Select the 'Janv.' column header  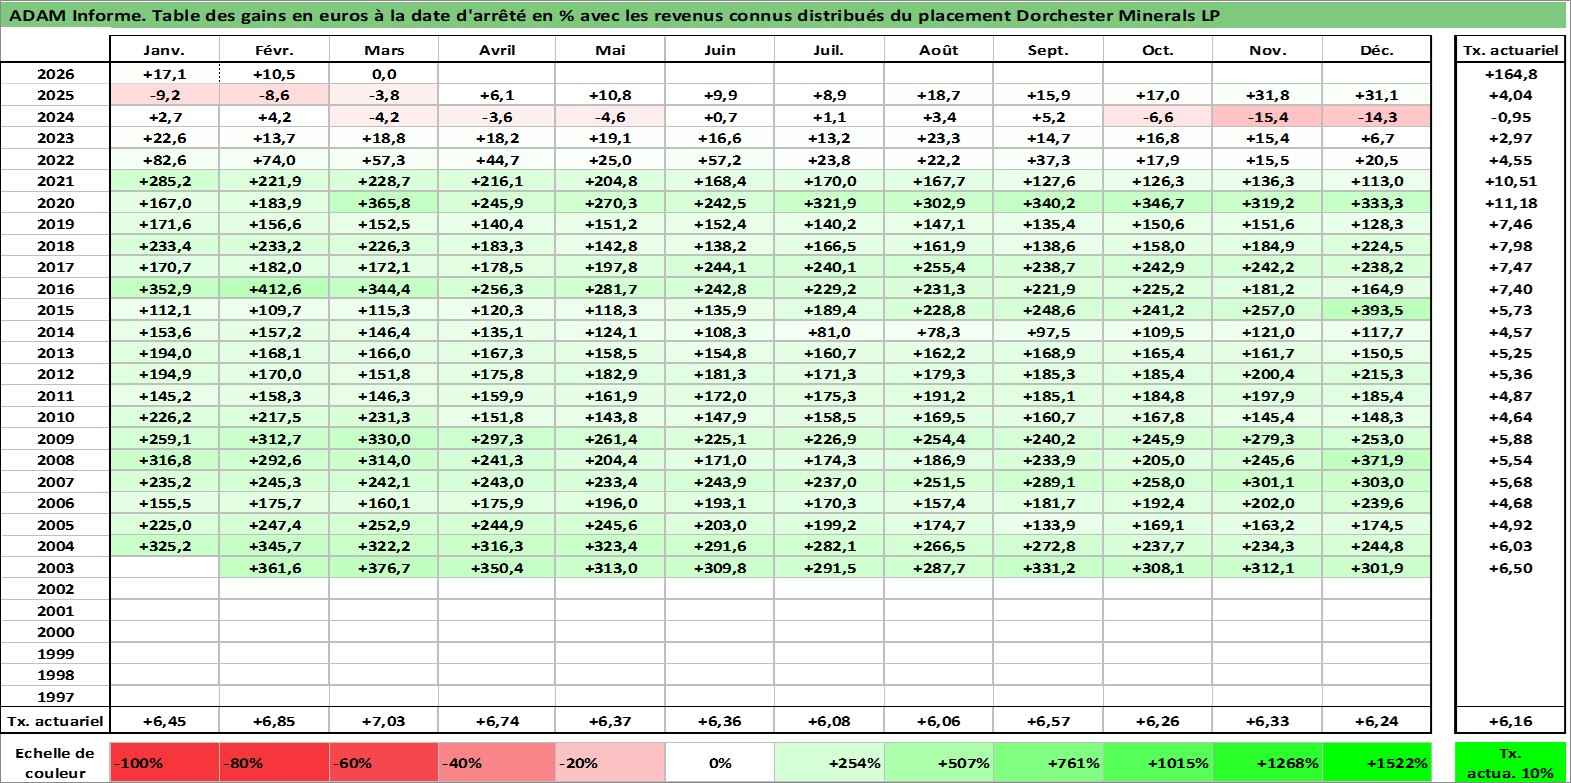(164, 50)
